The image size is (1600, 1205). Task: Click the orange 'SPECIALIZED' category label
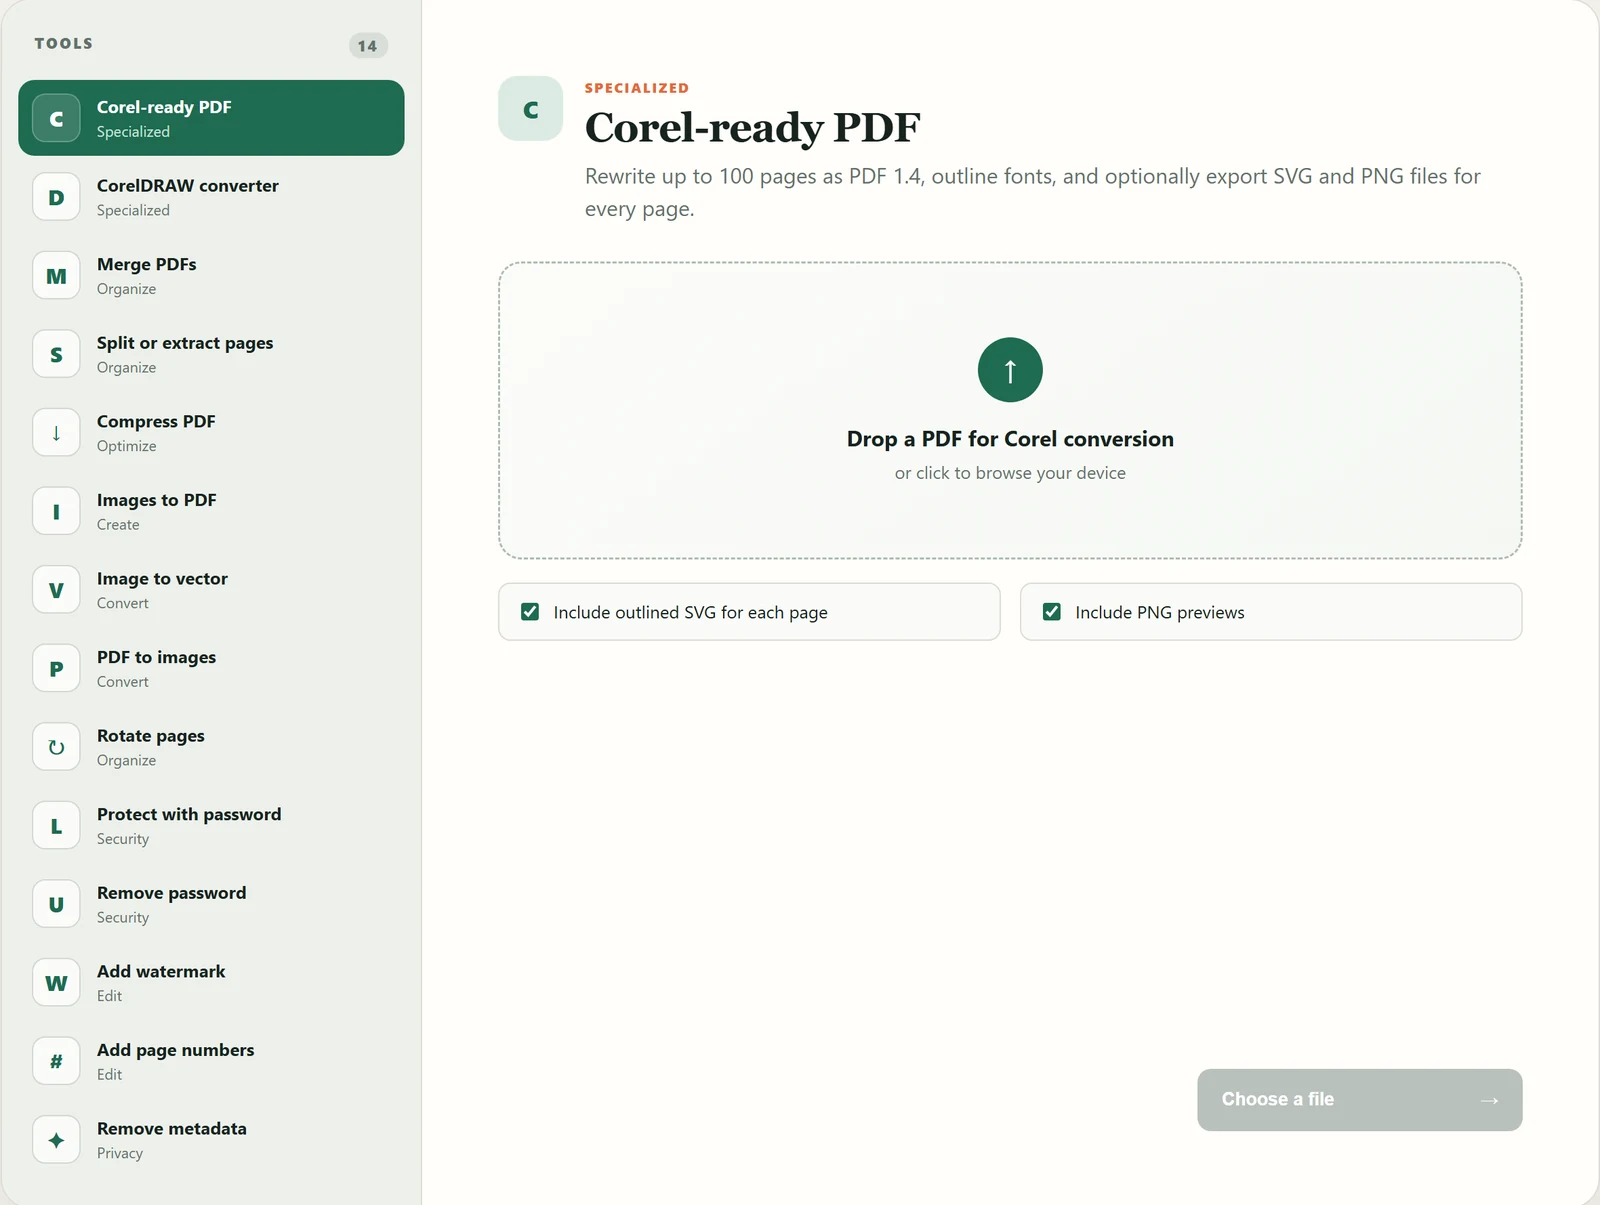pos(637,88)
